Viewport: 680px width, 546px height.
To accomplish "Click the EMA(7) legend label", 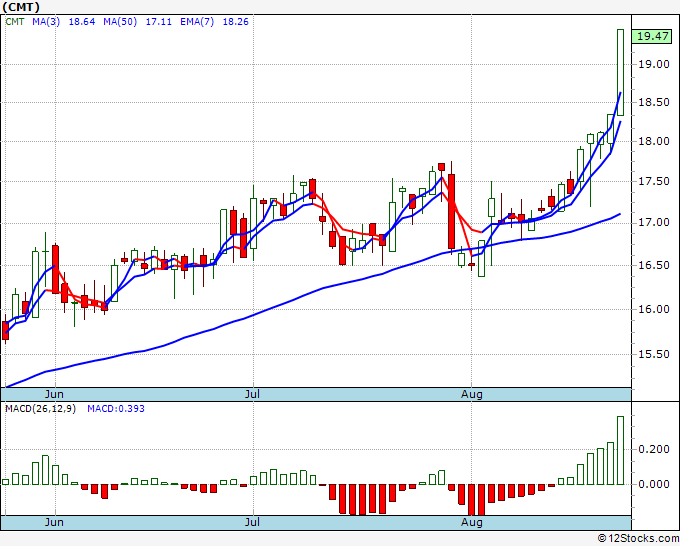I will (197, 22).
